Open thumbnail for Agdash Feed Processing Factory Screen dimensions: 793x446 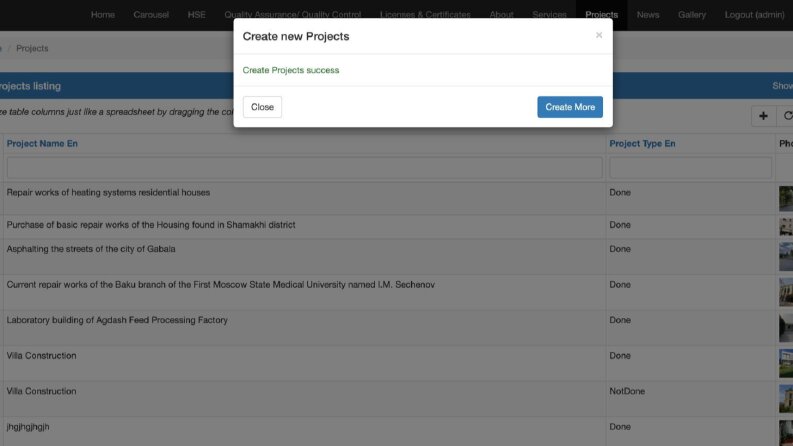click(786, 327)
